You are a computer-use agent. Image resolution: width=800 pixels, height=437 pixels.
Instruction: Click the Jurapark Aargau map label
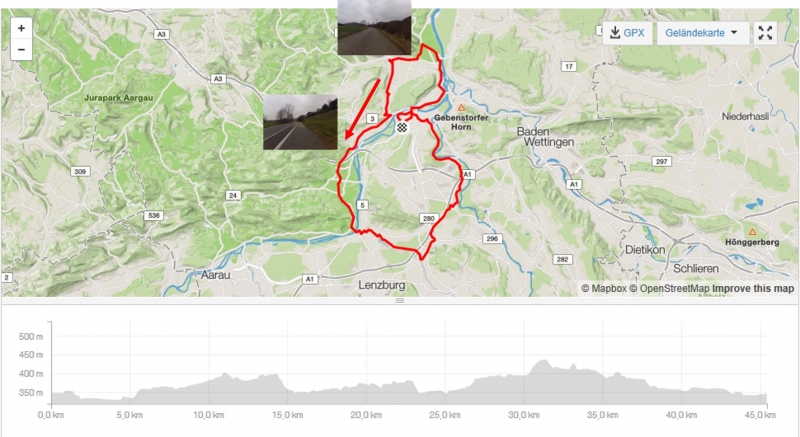[x=118, y=97]
